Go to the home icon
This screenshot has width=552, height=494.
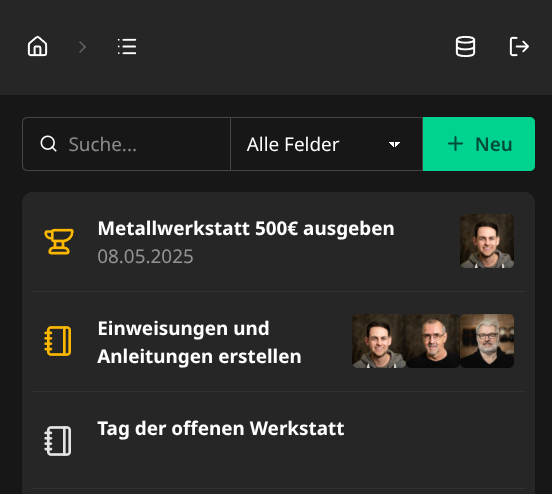pyautogui.click(x=37, y=46)
